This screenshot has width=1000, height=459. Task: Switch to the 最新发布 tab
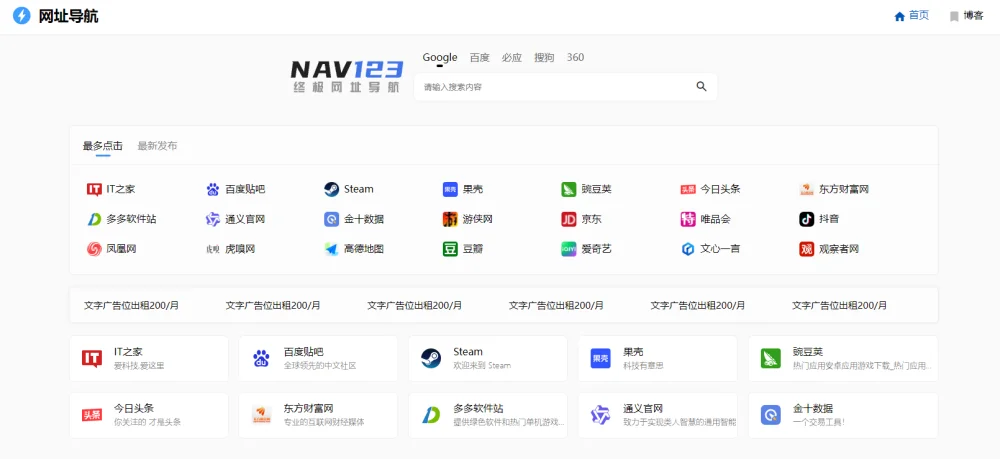[x=158, y=146]
